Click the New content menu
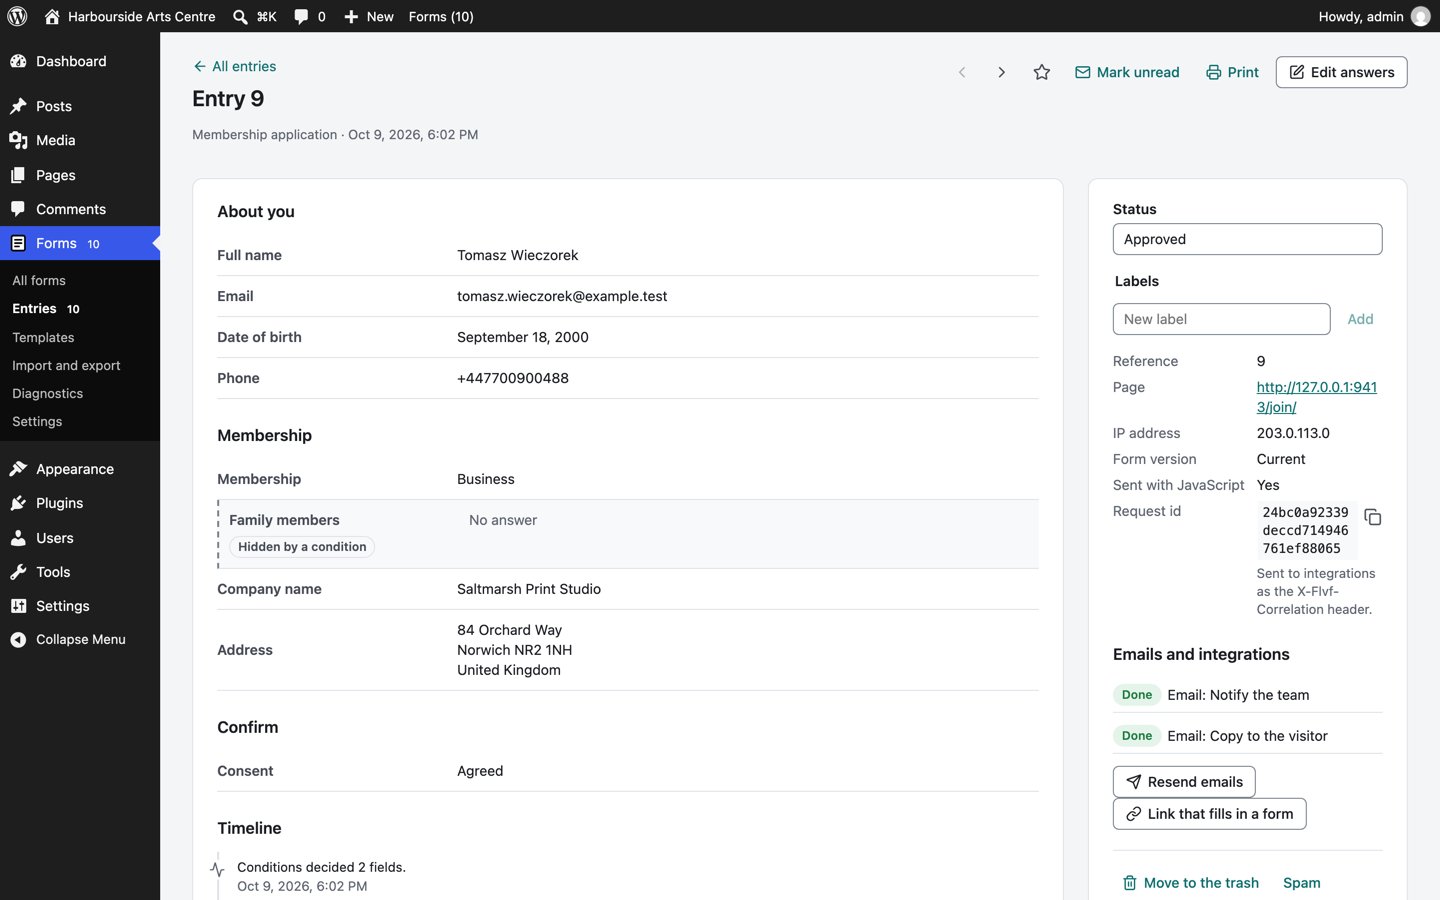Screen dimensions: 1440x900 pyautogui.click(x=369, y=16)
